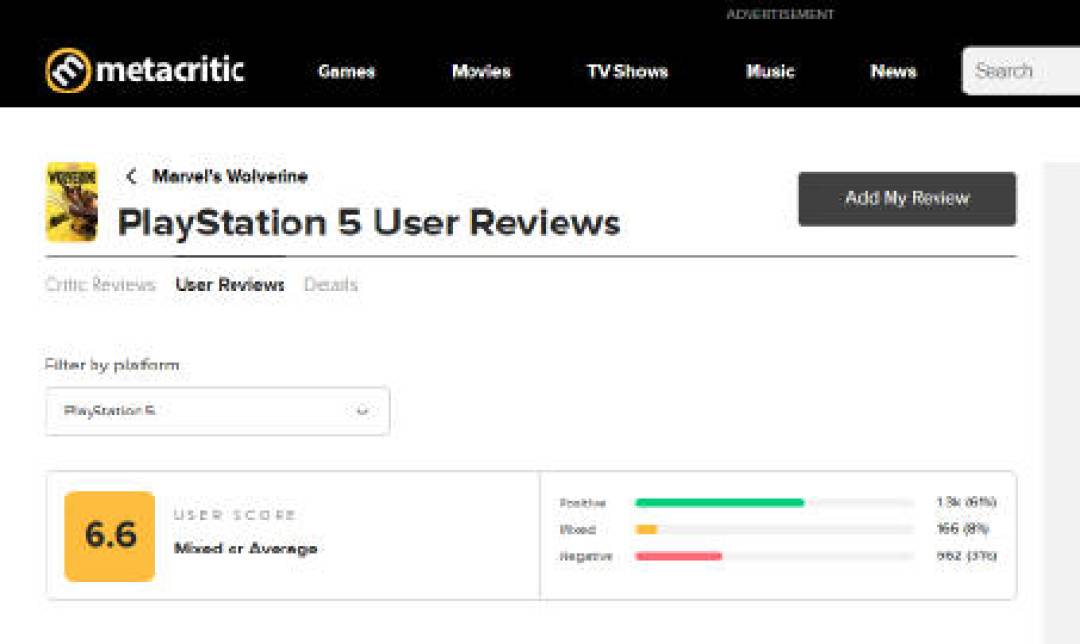Open the Games menu

[346, 72]
